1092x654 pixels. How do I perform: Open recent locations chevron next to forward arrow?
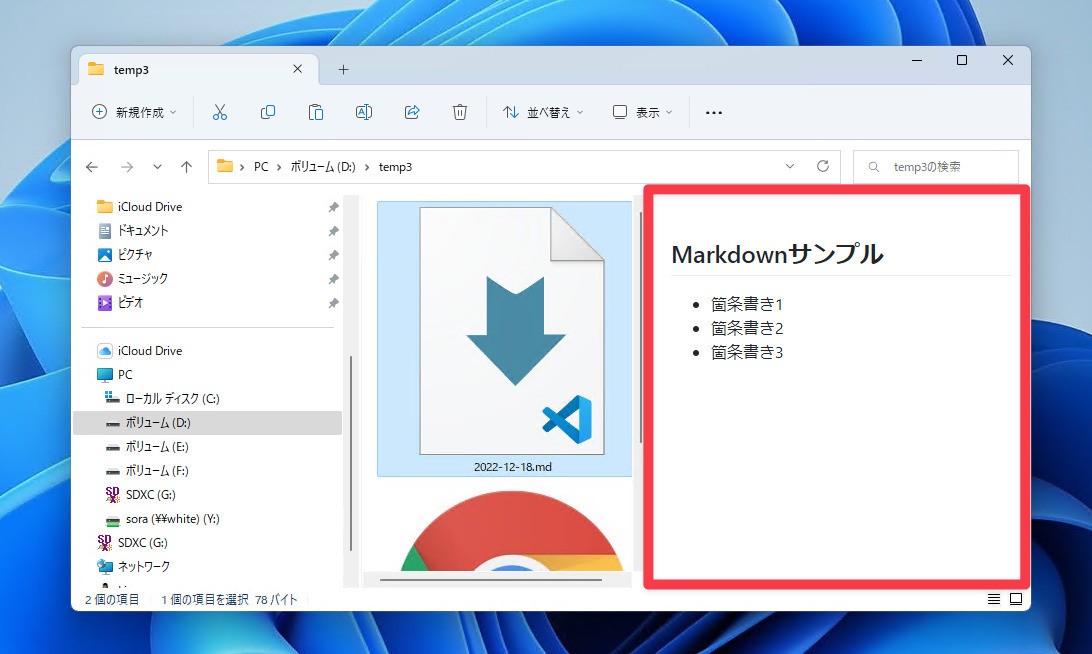point(157,167)
